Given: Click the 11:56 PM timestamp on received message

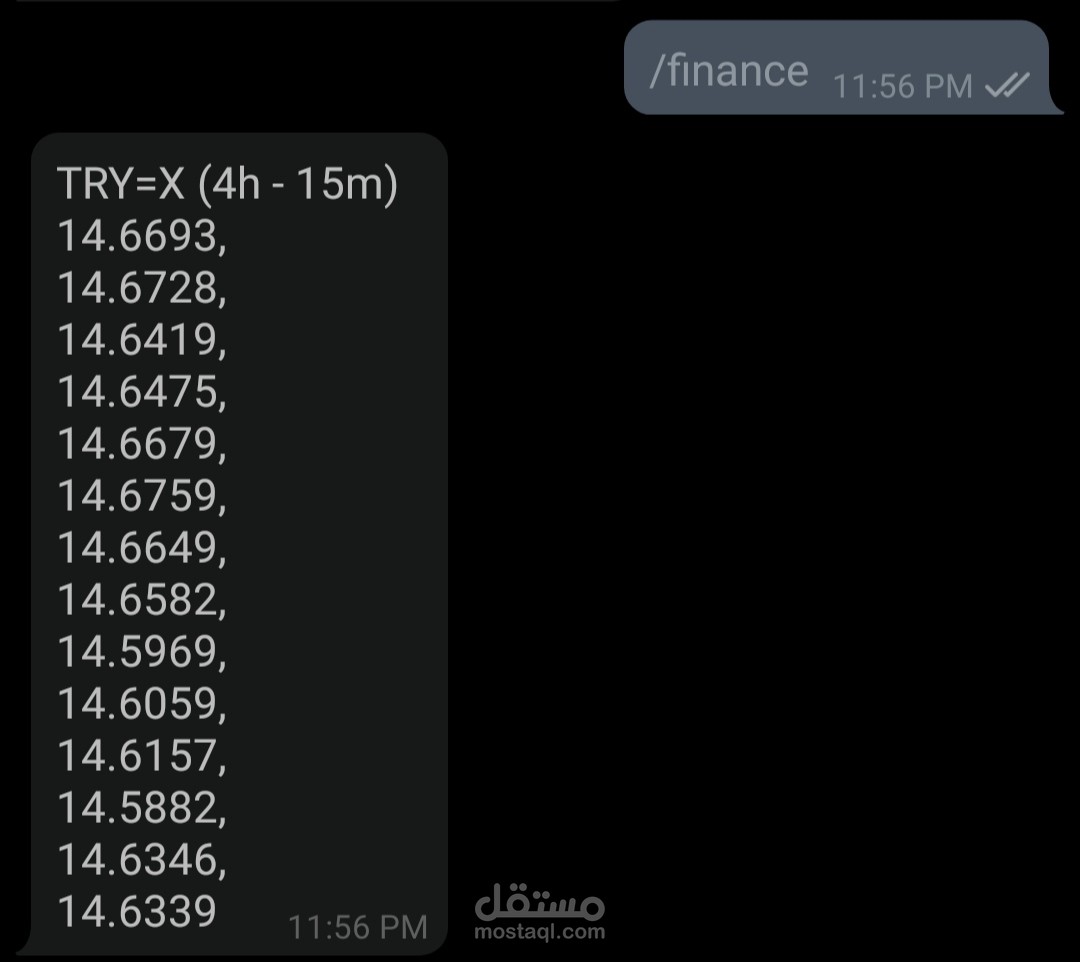Looking at the screenshot, I should coord(357,928).
